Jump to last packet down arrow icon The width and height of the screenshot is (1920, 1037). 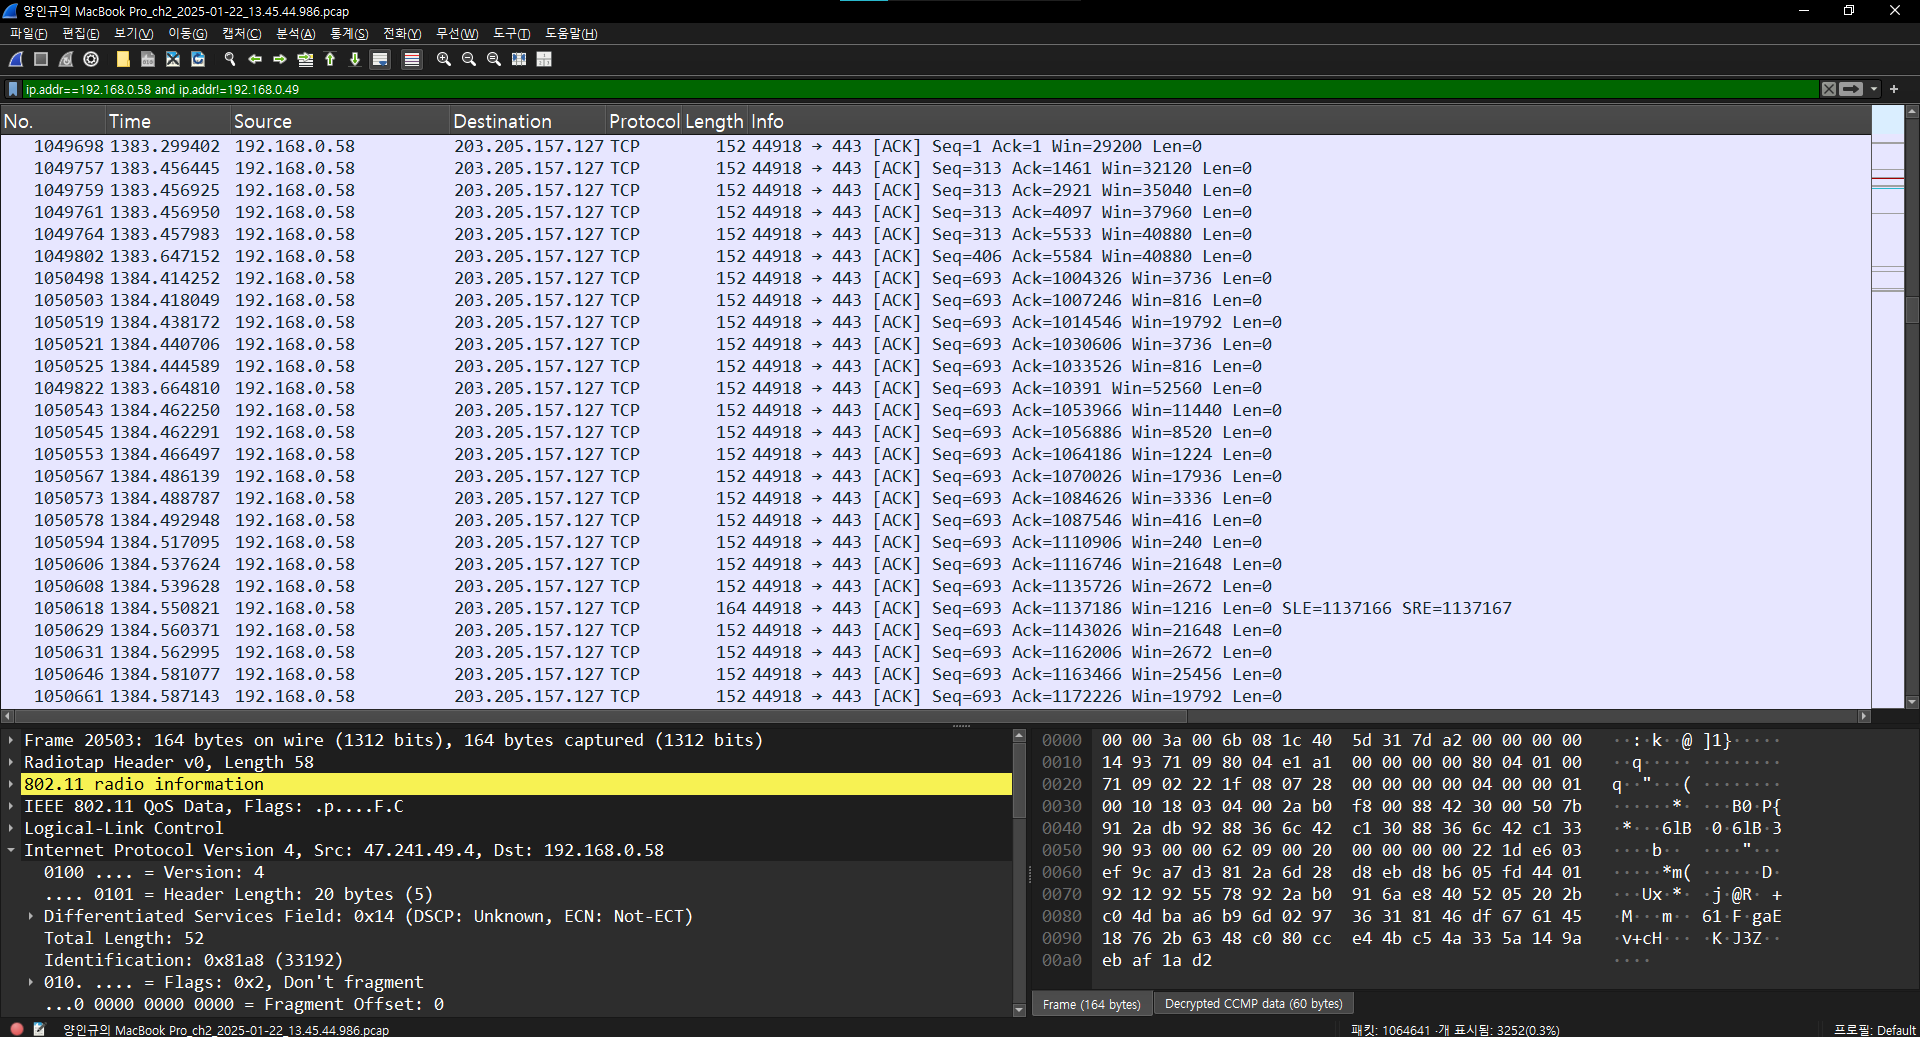point(355,59)
